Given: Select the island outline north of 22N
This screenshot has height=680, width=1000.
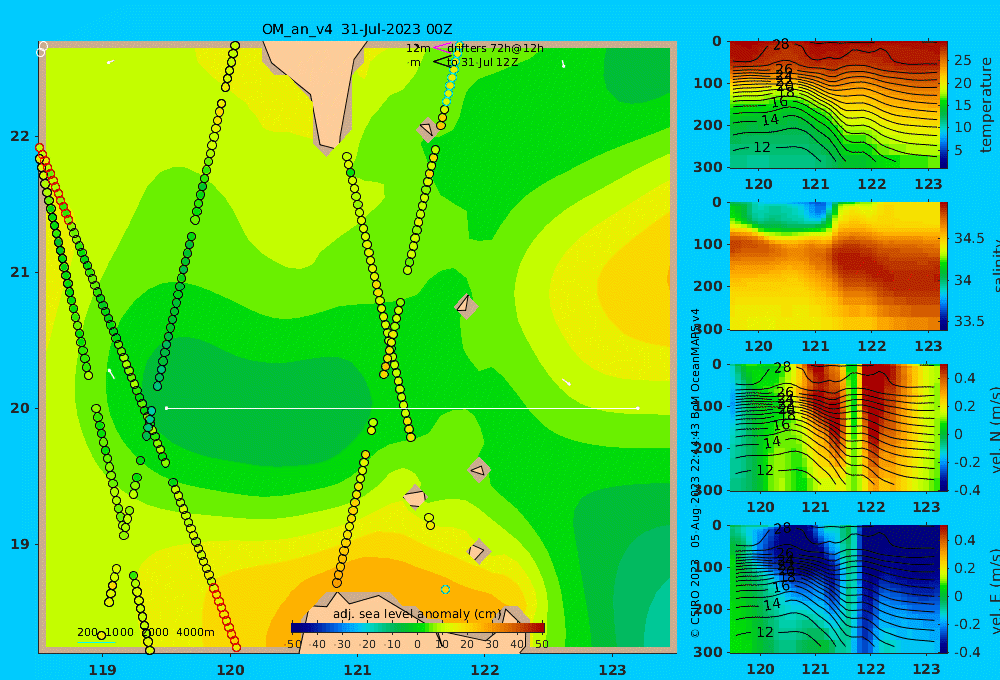Looking at the screenshot, I should coord(427,129).
